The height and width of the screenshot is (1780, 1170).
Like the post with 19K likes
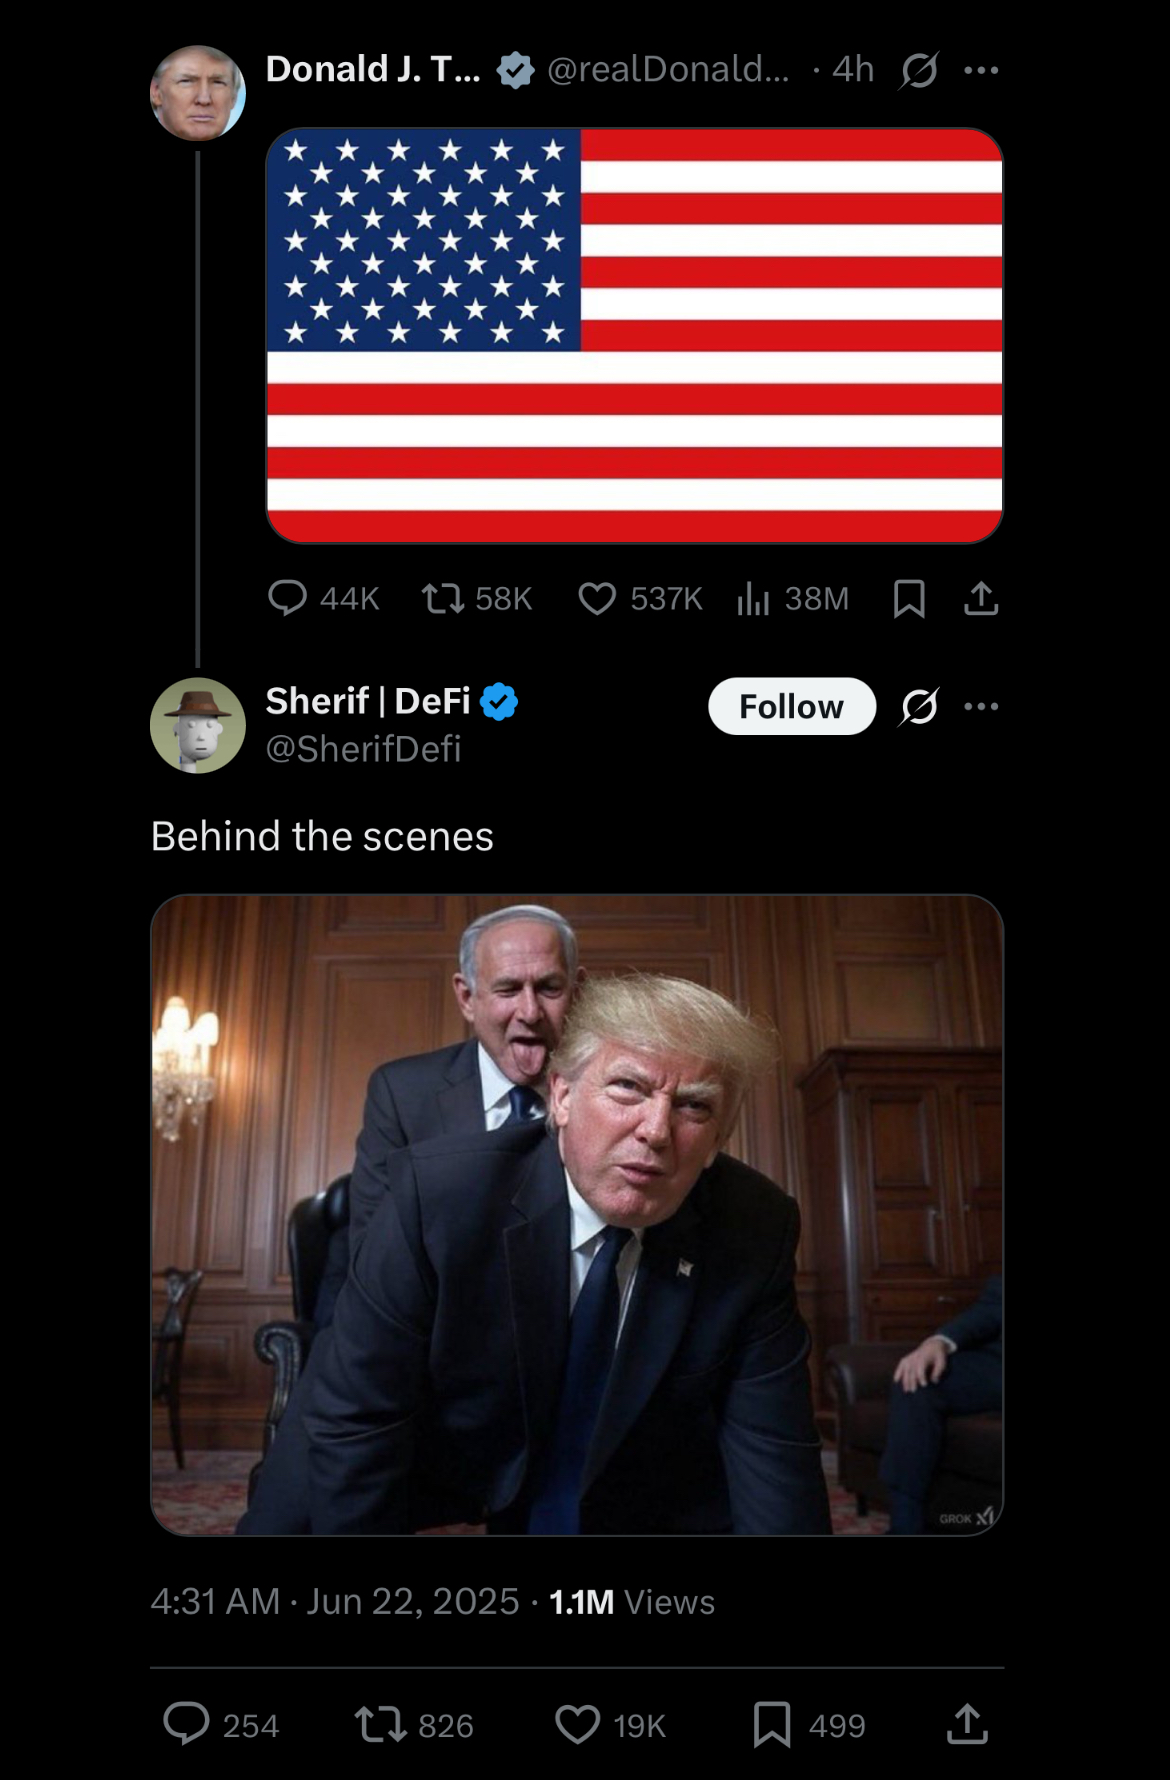click(x=610, y=1725)
